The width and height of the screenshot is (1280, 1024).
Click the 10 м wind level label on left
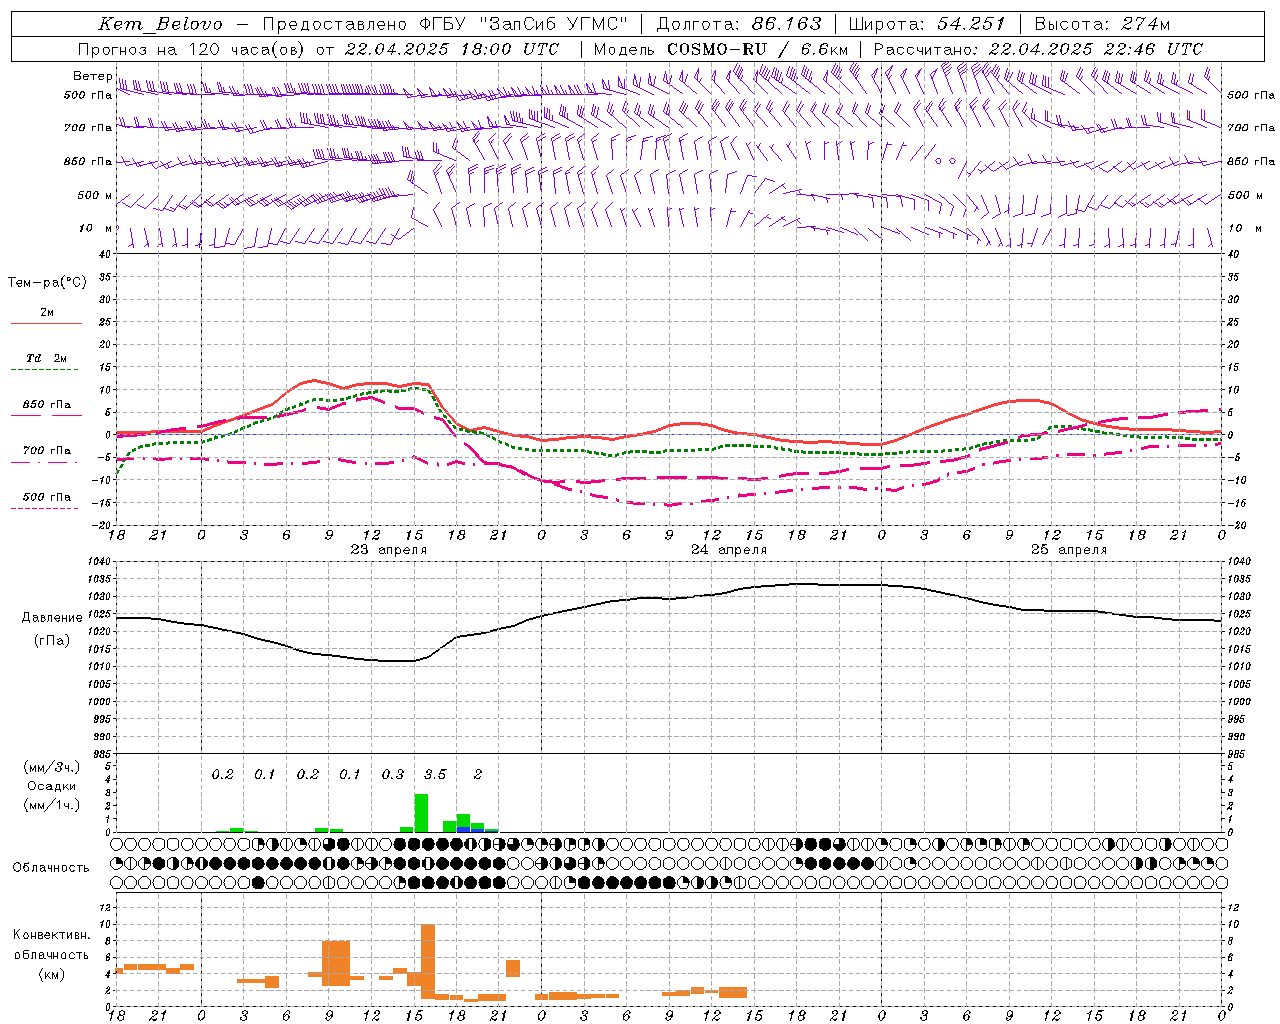[96, 228]
